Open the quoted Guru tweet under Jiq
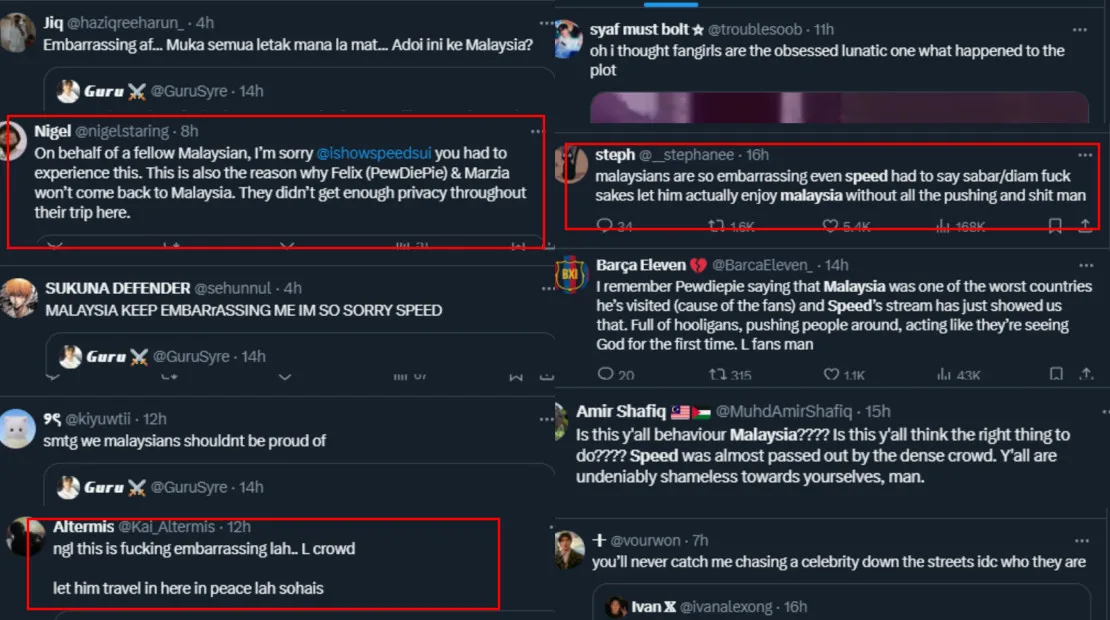 click(300, 92)
